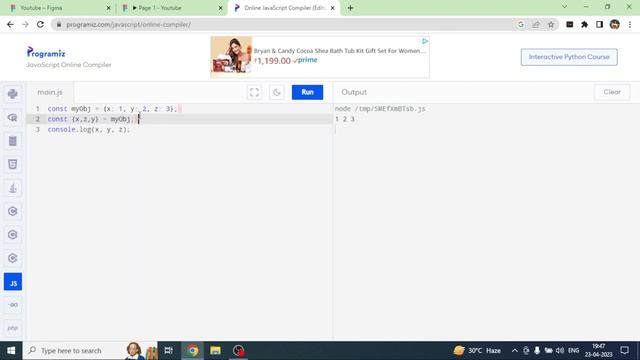Click the output text '1 2 3'
The image size is (640, 360).
(x=344, y=119)
